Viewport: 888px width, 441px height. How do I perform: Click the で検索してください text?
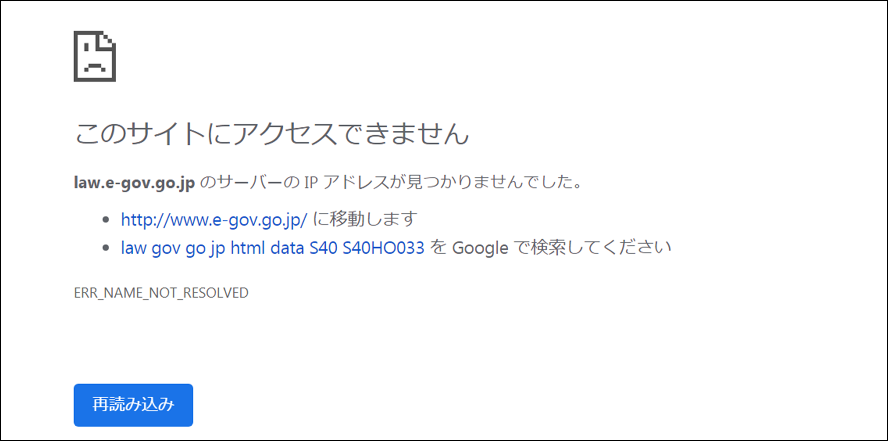[592, 248]
